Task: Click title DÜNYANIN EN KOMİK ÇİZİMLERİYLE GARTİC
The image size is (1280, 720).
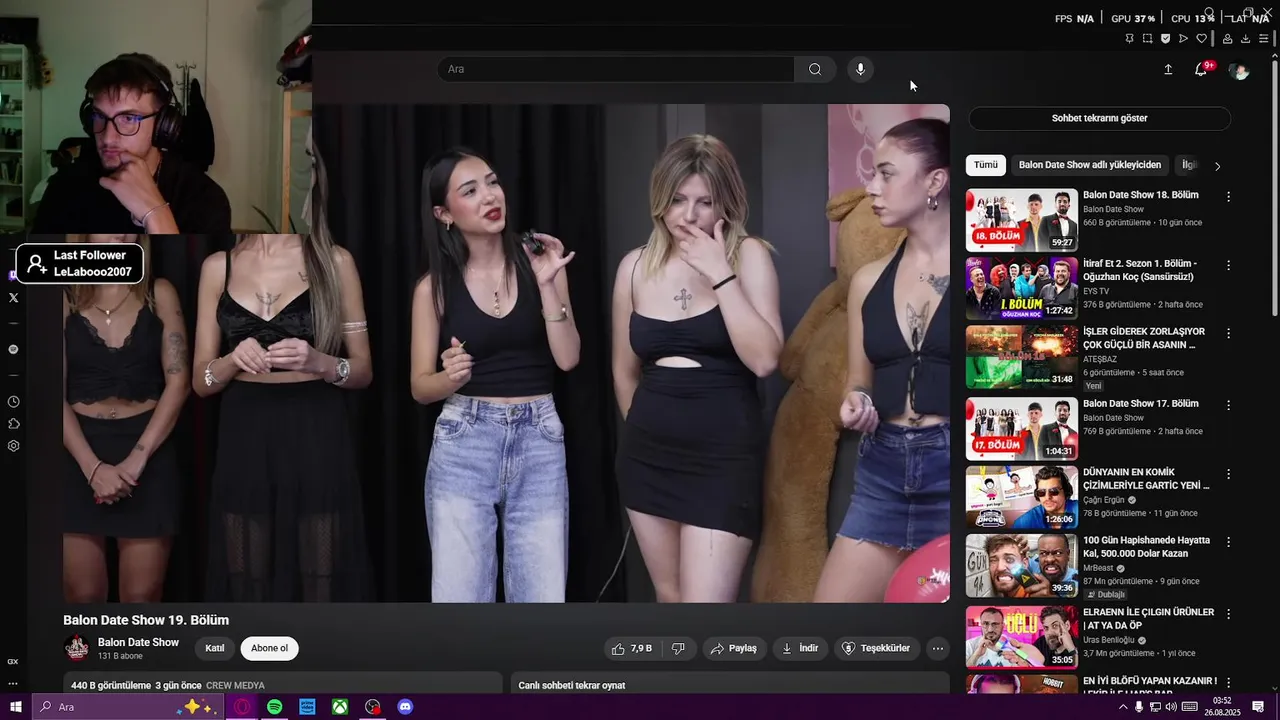Action: (1146, 479)
